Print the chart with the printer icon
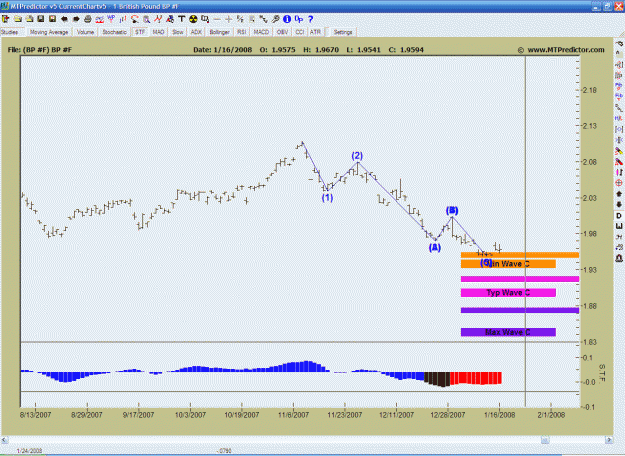This screenshot has width=625, height=456. 88,19
